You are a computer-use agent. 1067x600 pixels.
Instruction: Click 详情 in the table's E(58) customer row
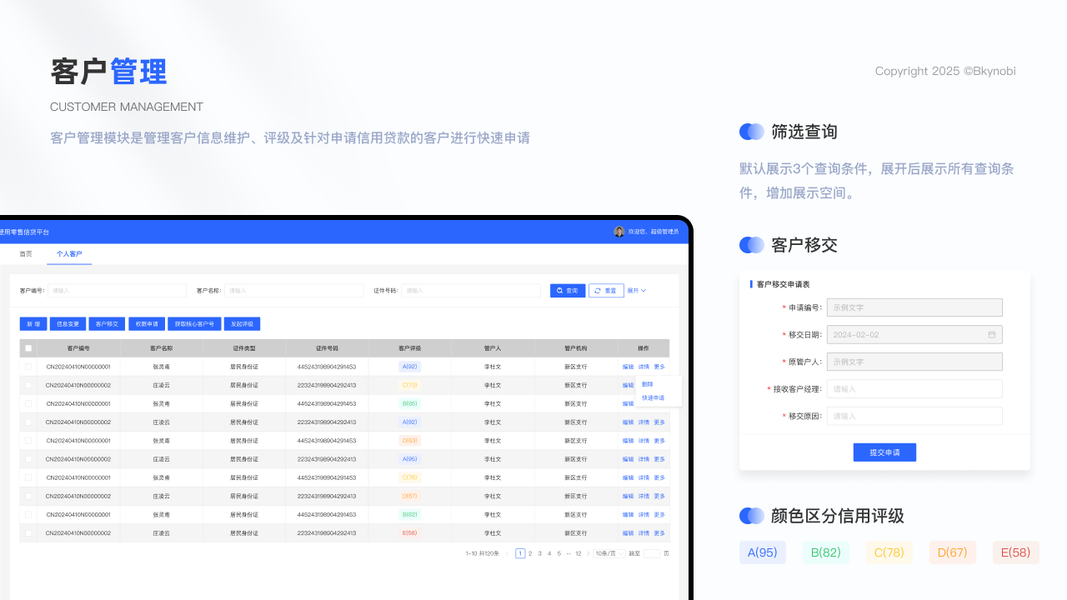pos(644,533)
